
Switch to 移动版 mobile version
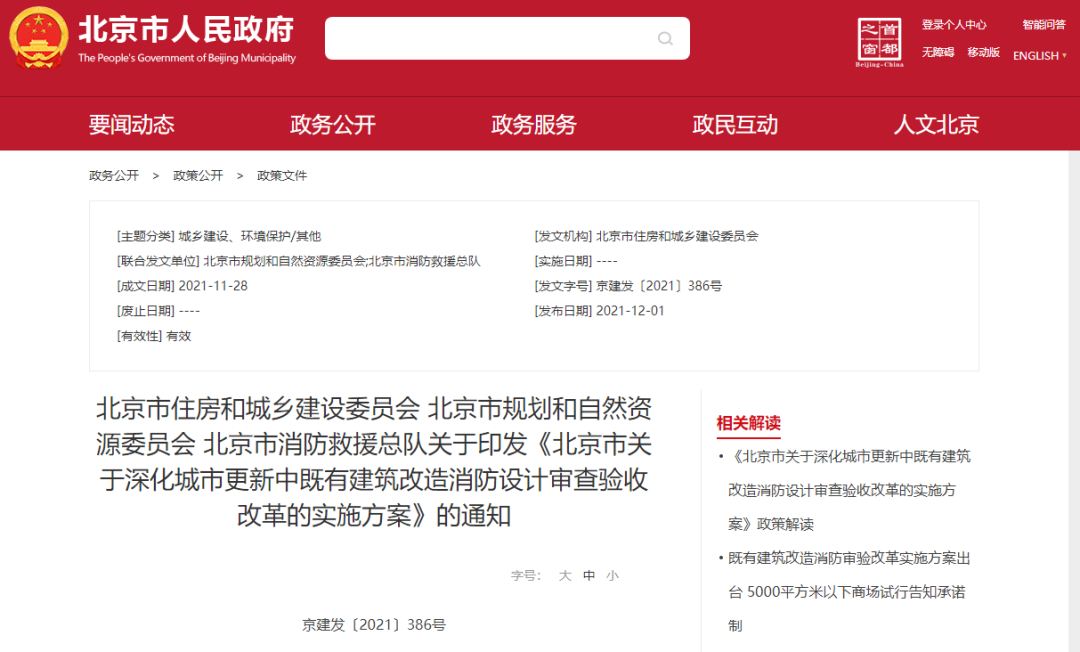pyautogui.click(x=984, y=52)
